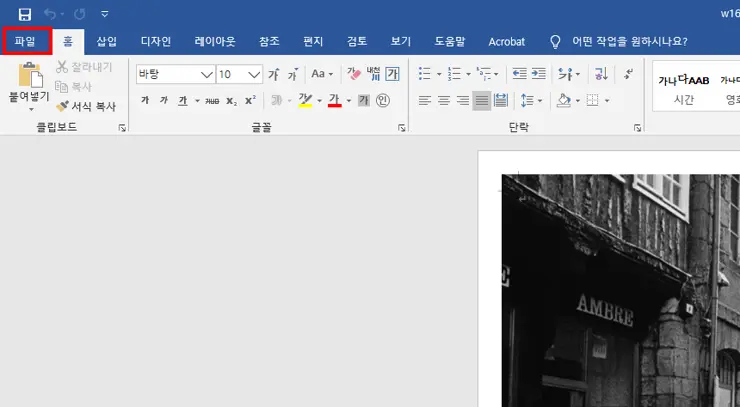Toggle bold formatting
Viewport: 740px width, 407px height.
pos(145,100)
